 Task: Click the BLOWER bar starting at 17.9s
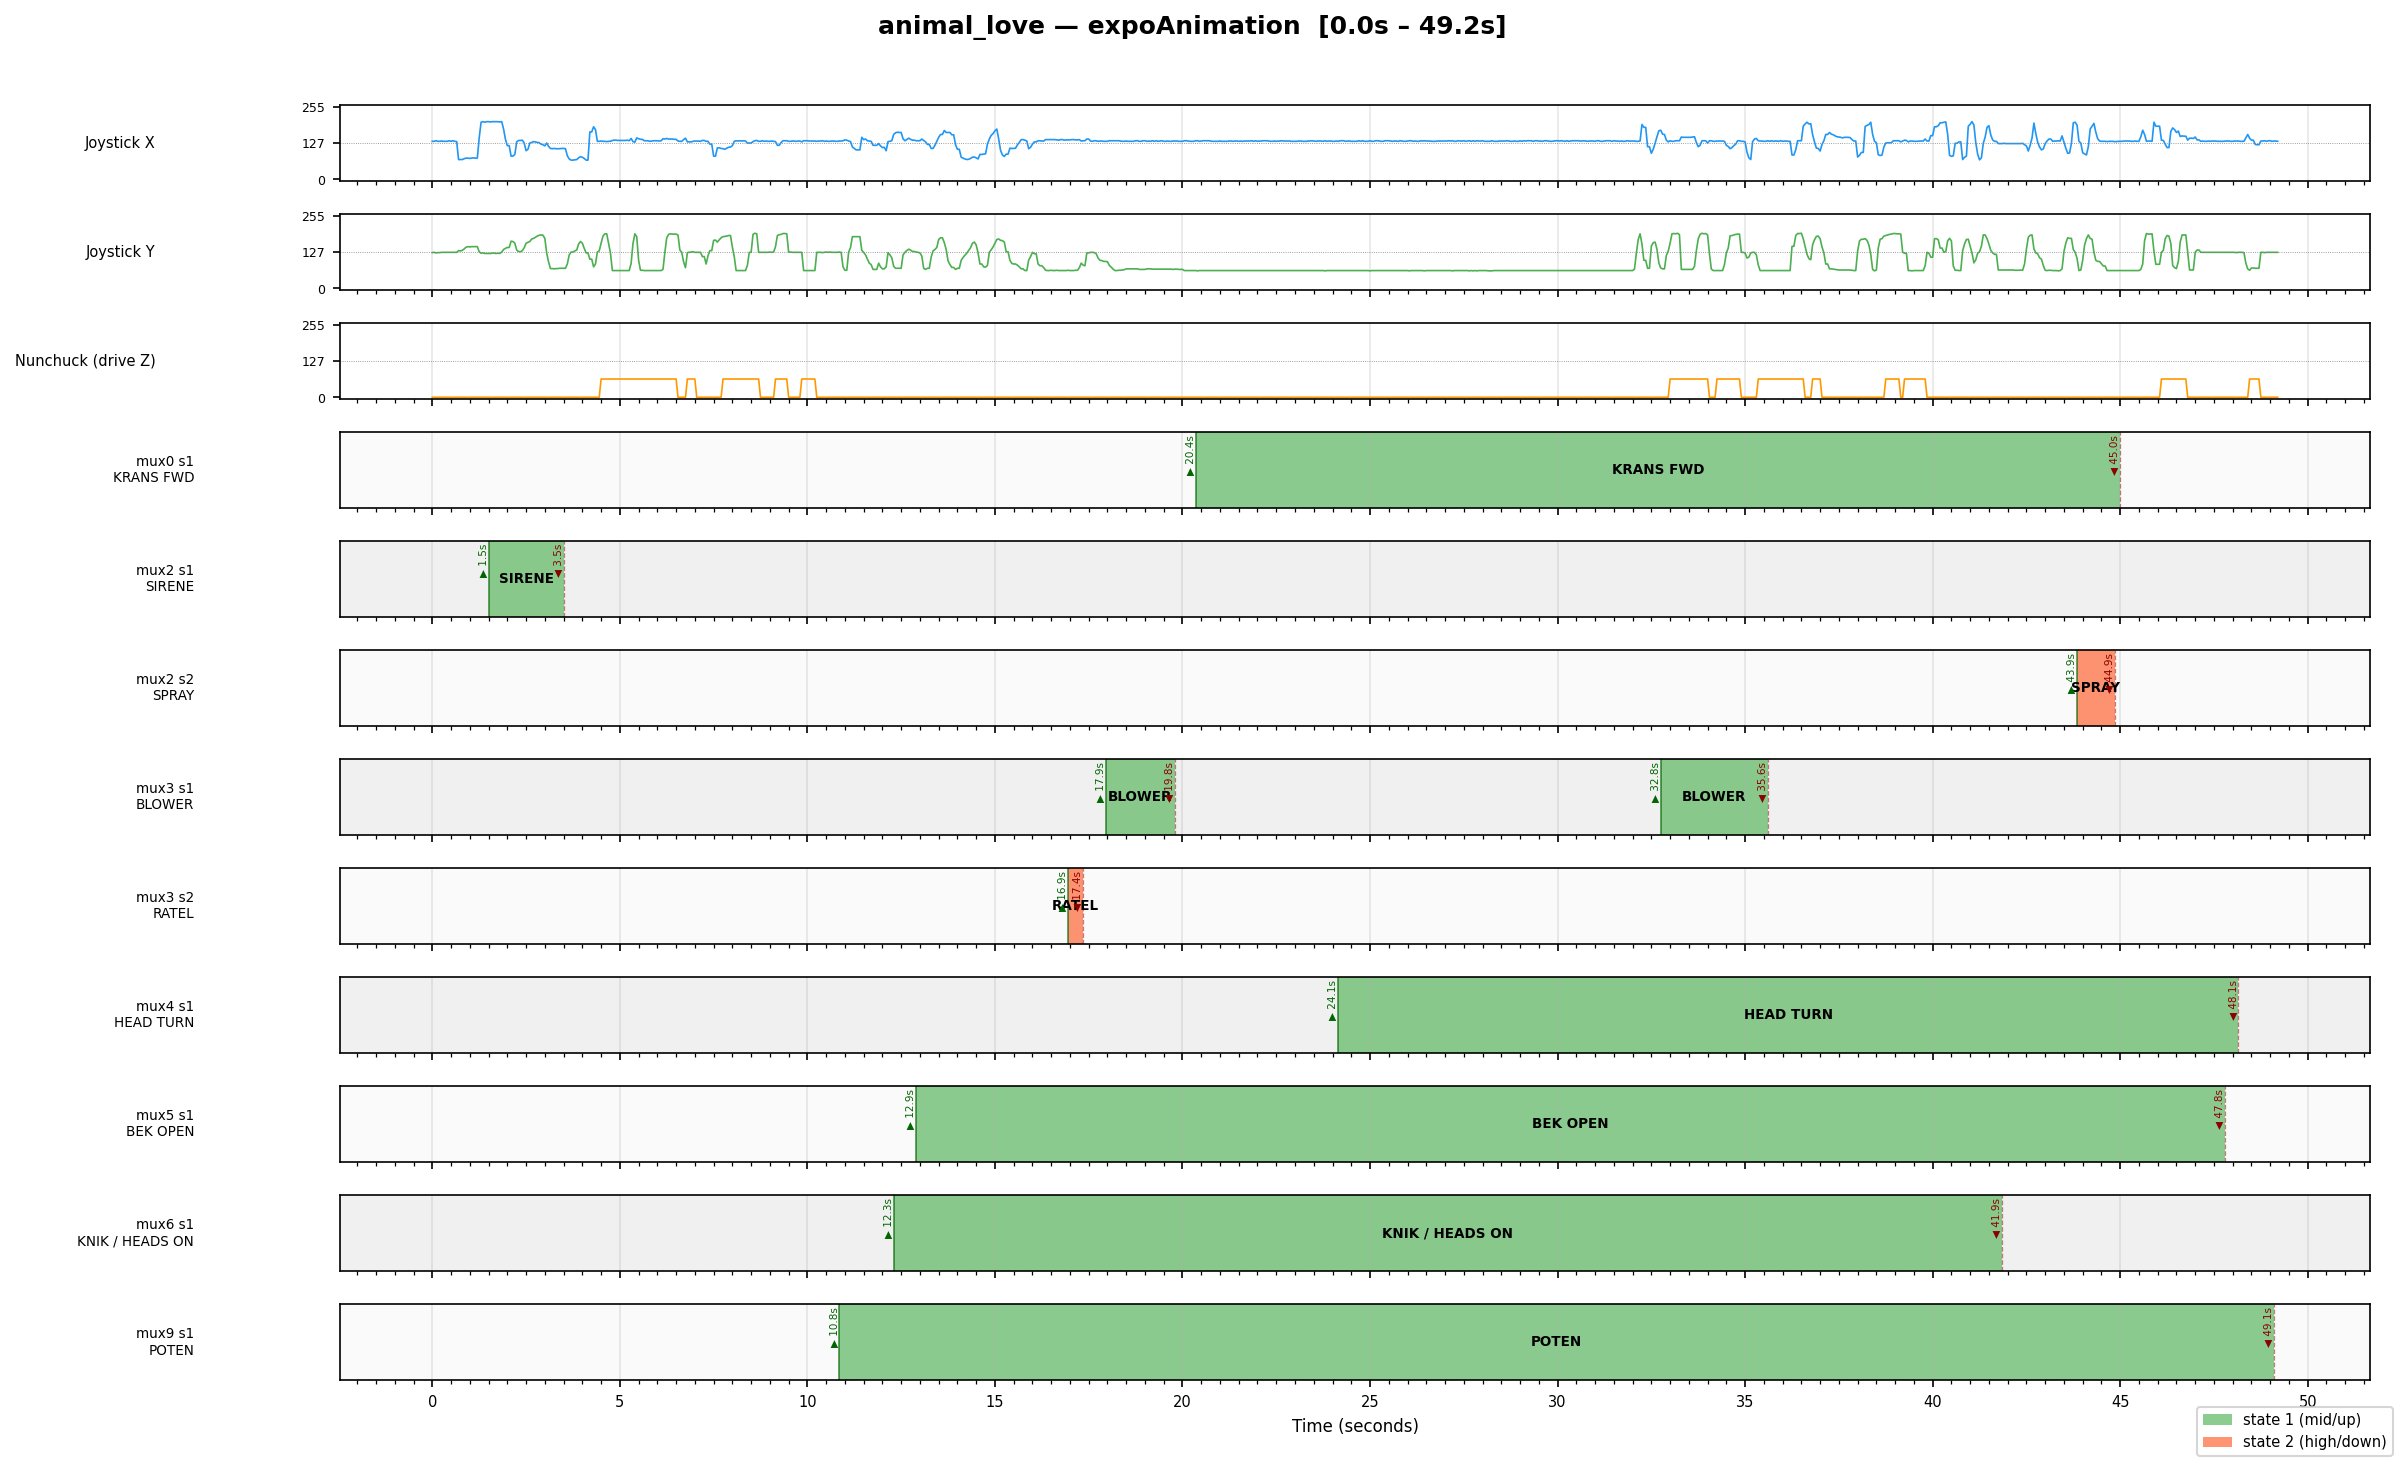point(1140,797)
